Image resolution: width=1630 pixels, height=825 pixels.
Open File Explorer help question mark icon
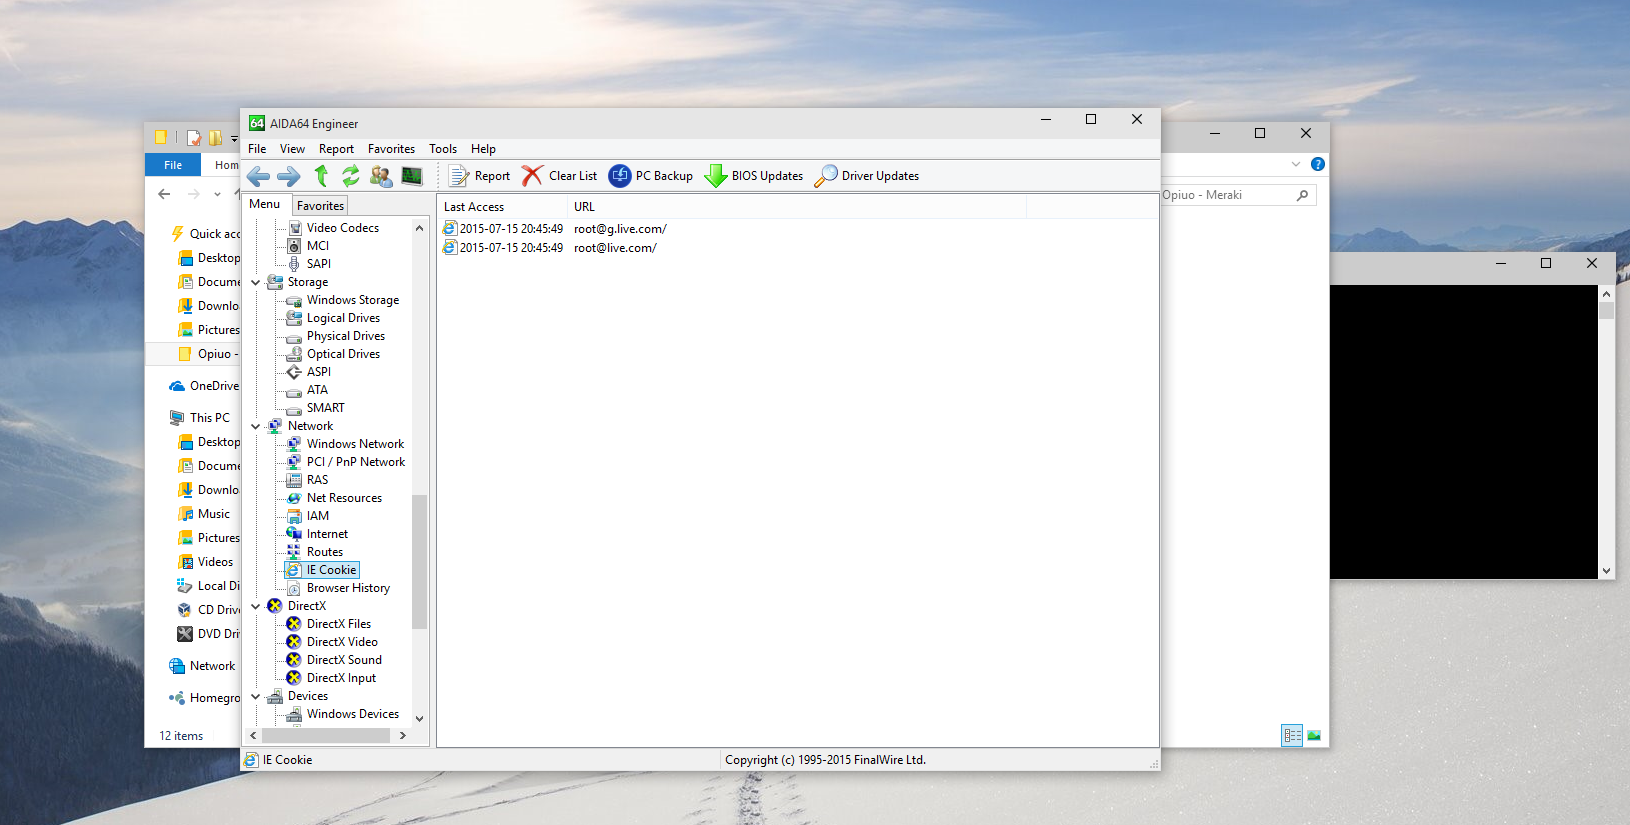(x=1318, y=164)
